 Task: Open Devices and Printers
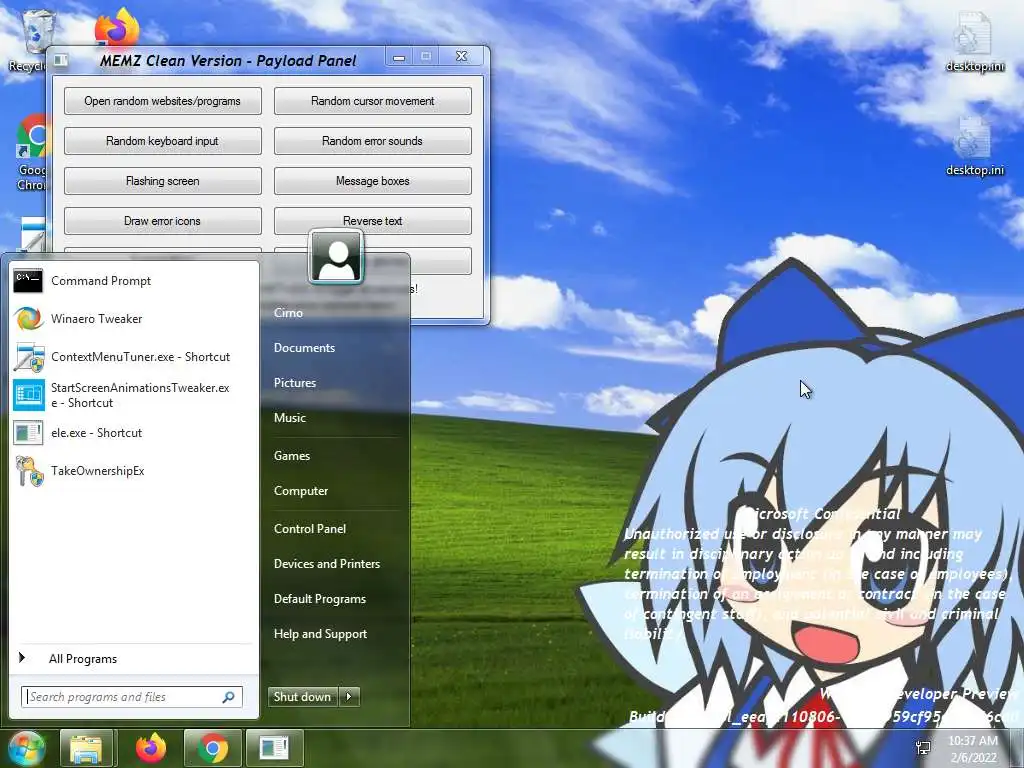[x=327, y=564]
